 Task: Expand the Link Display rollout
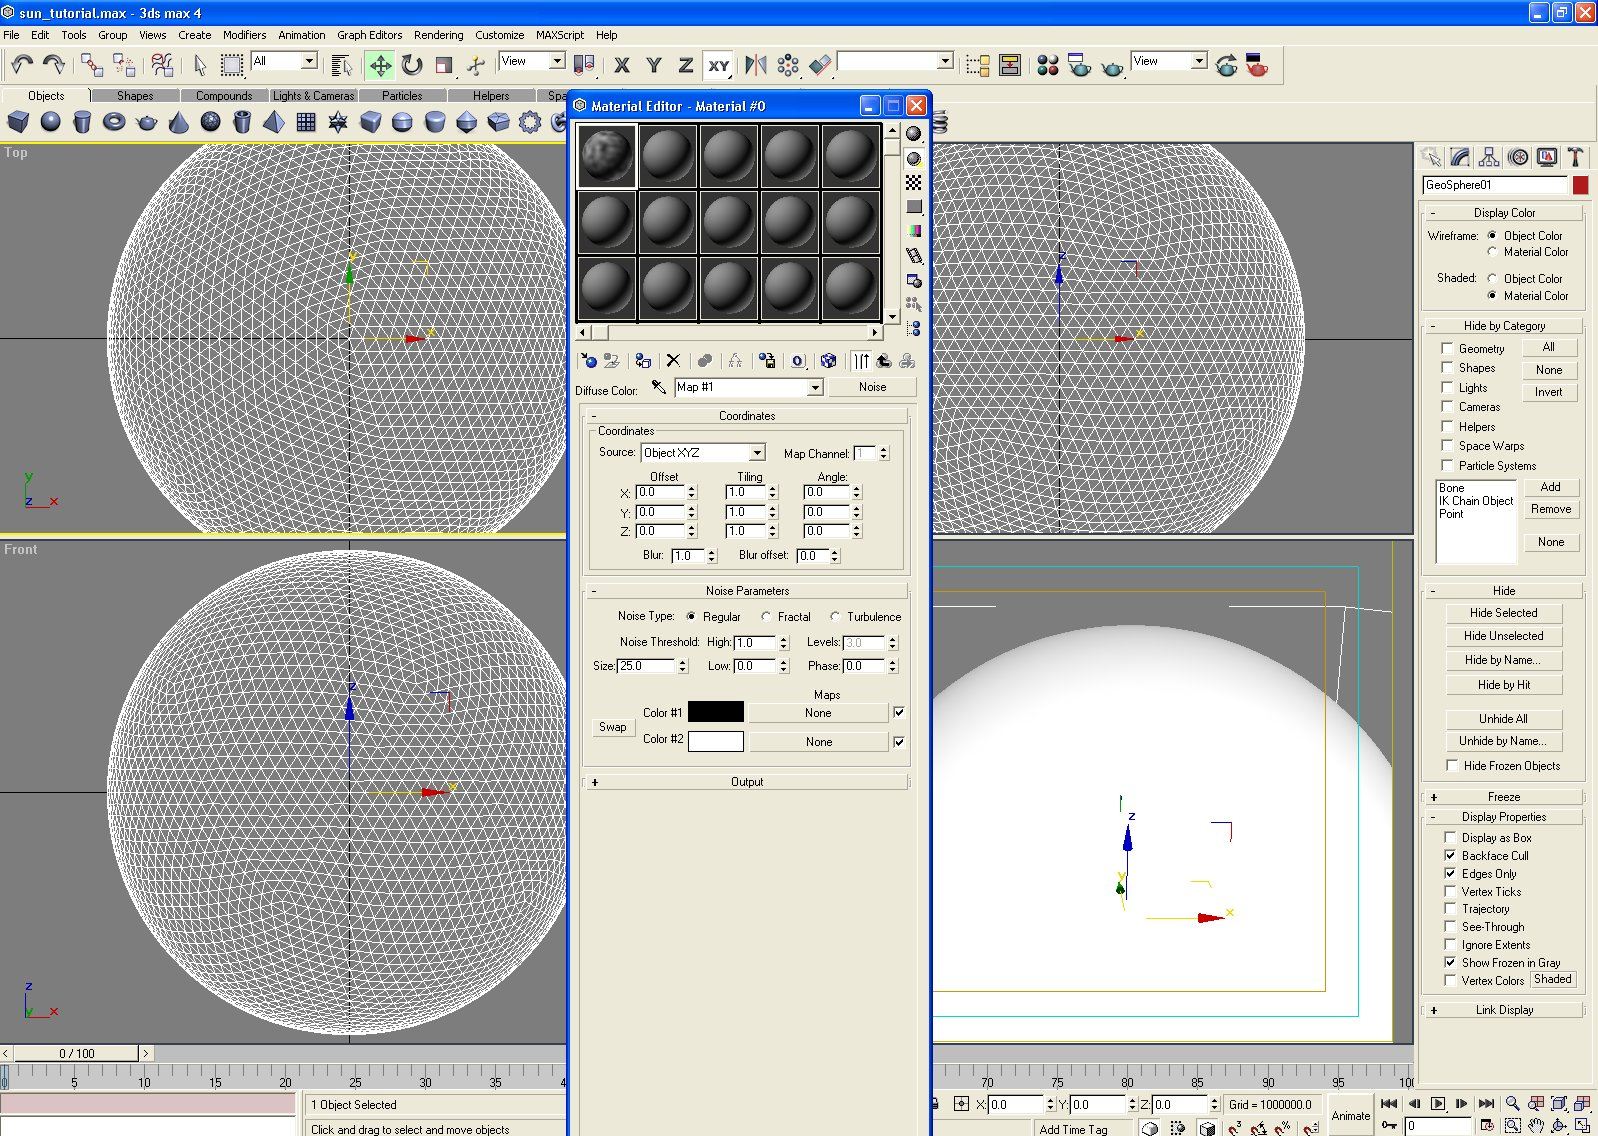click(1503, 1010)
